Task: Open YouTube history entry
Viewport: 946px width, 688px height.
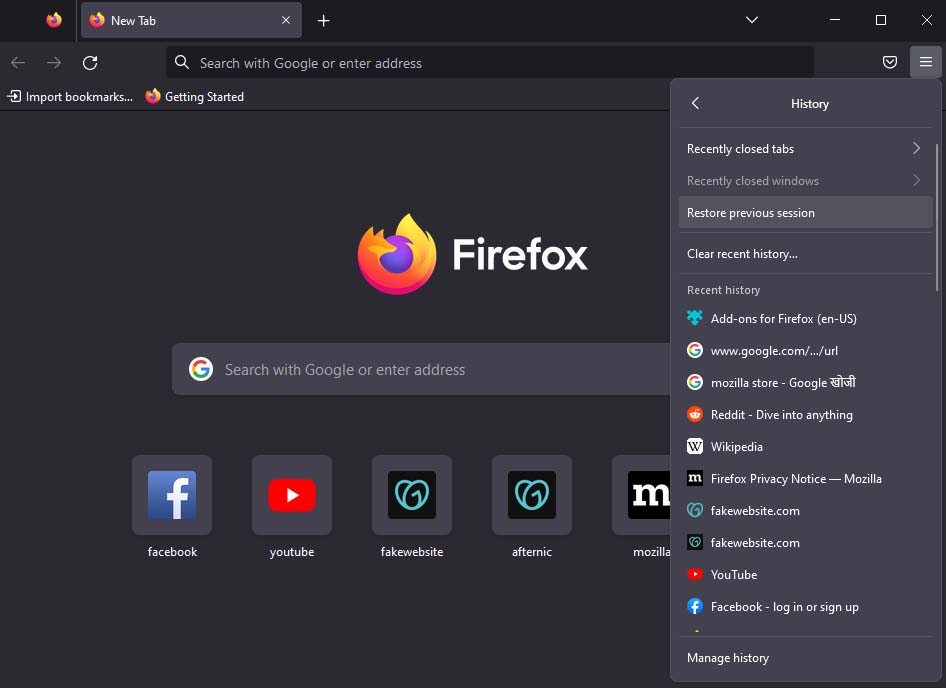Action: (x=805, y=574)
